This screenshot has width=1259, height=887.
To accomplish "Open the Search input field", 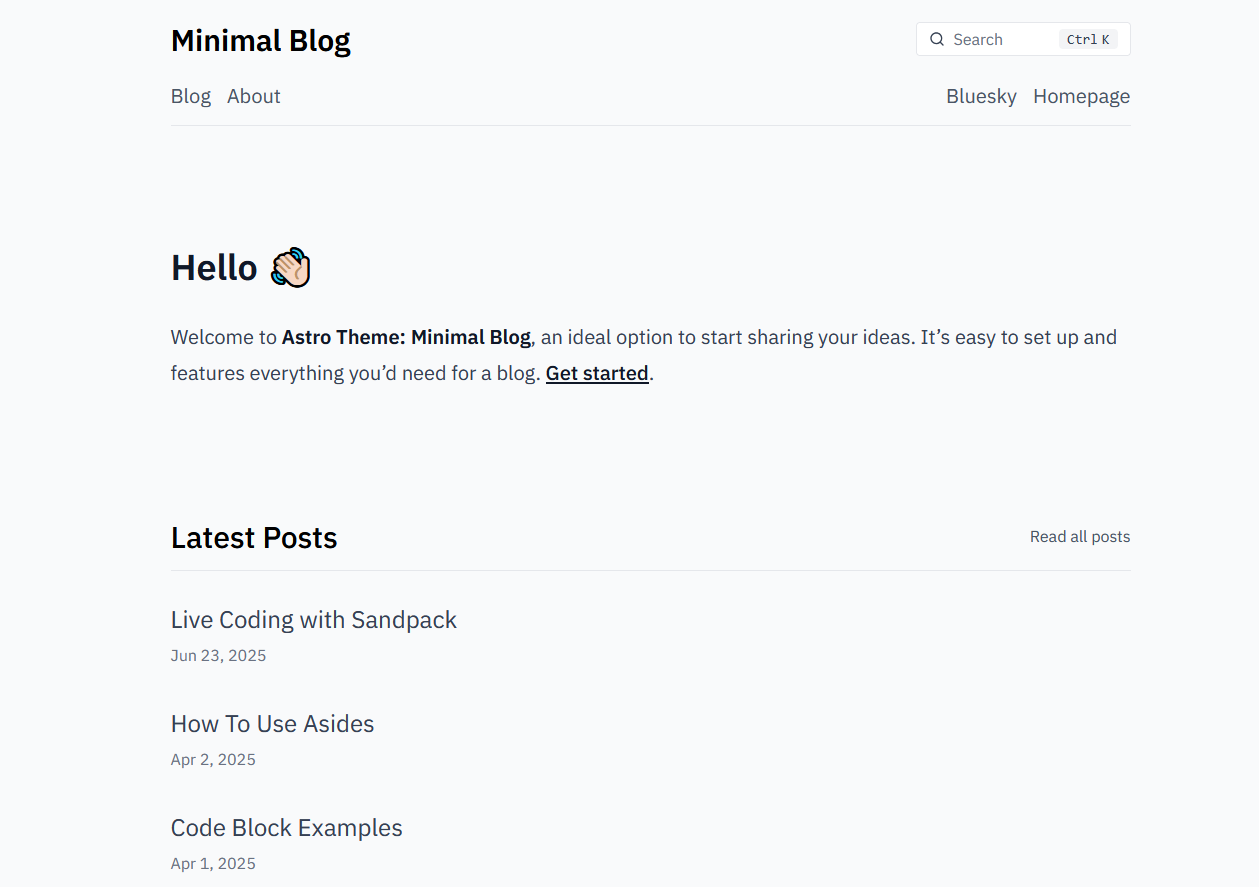I will point(1000,39).
